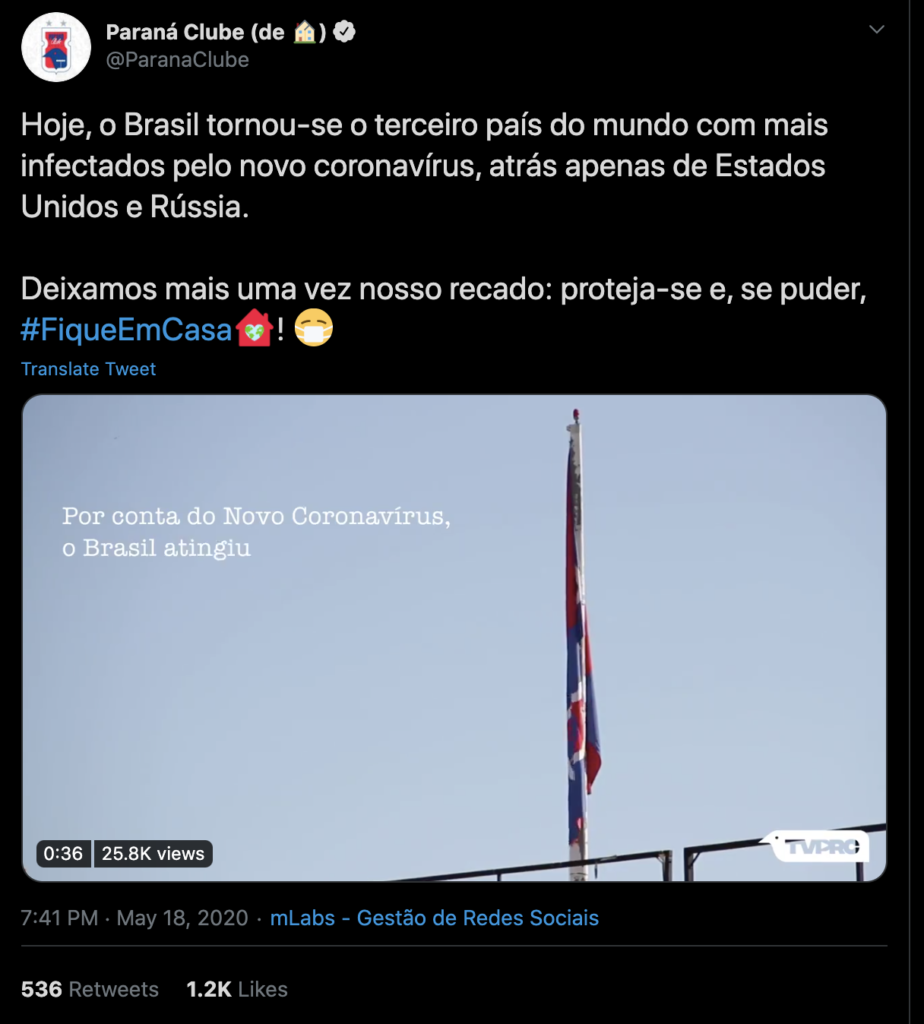
Task: Click the Paraná Clube profile avatar
Action: 57,47
